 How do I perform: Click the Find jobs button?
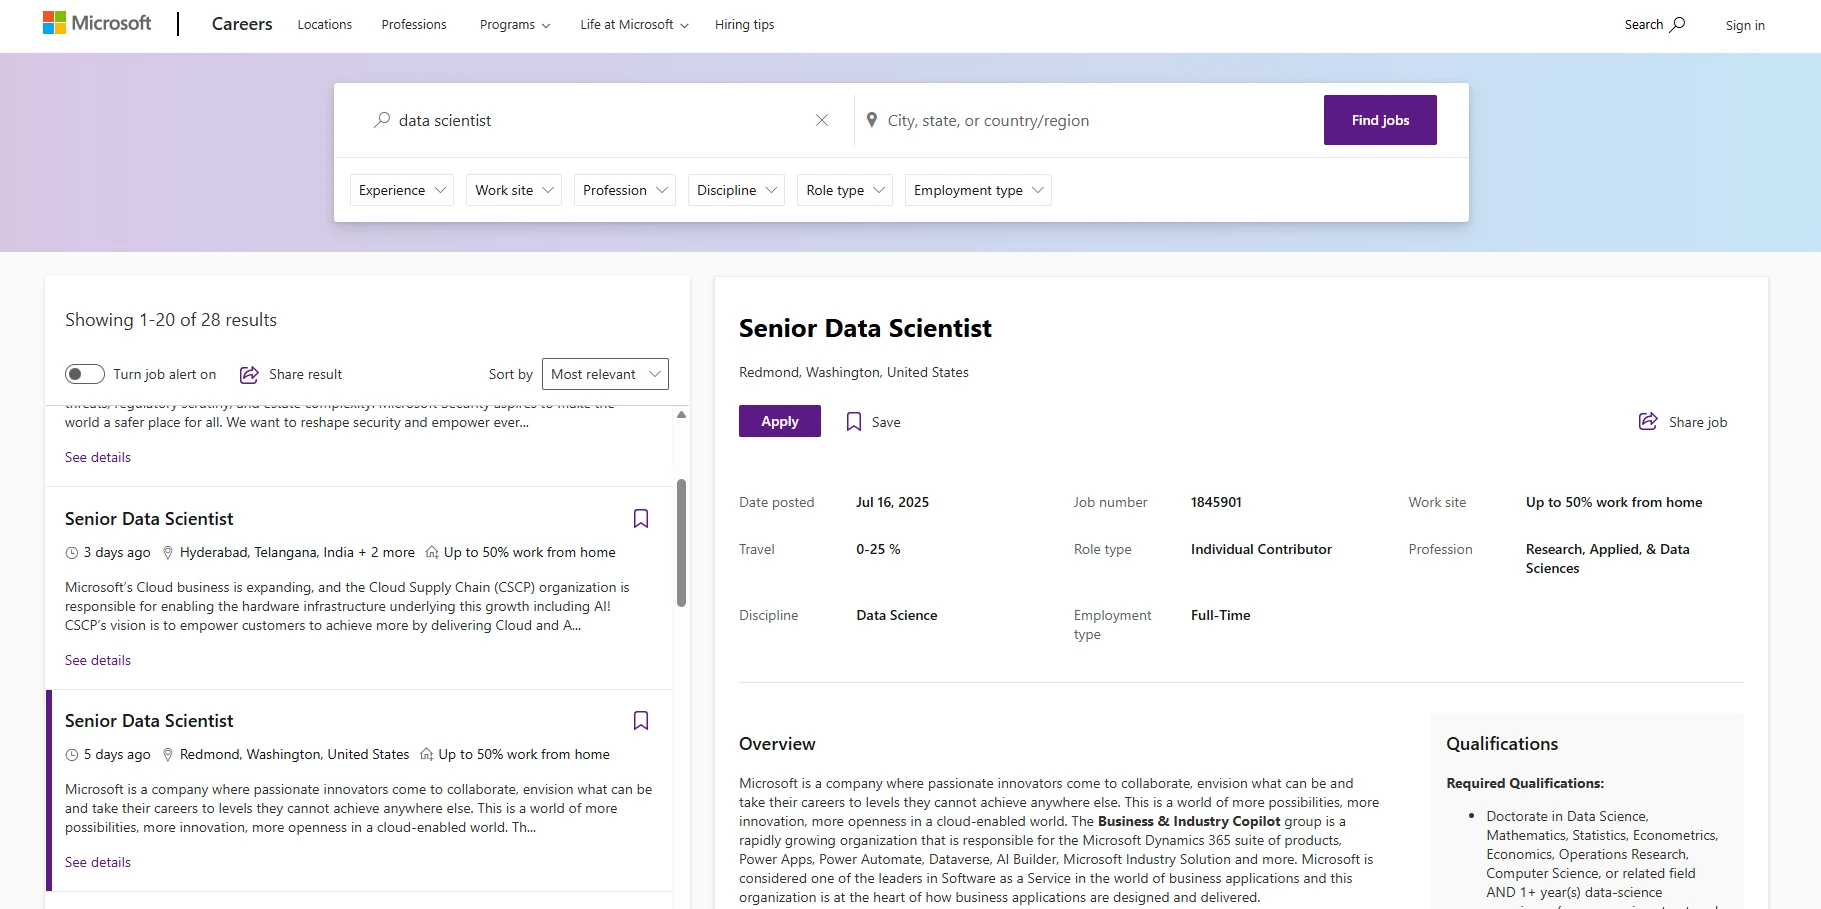1380,120
